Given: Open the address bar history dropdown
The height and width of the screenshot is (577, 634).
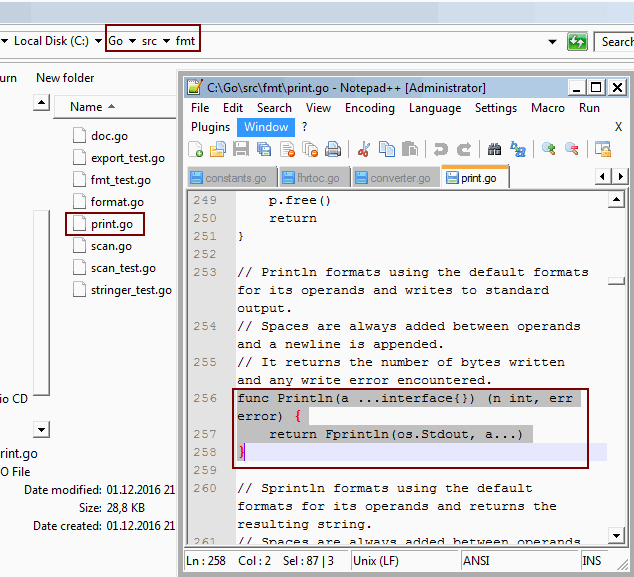Looking at the screenshot, I should click(x=552, y=41).
